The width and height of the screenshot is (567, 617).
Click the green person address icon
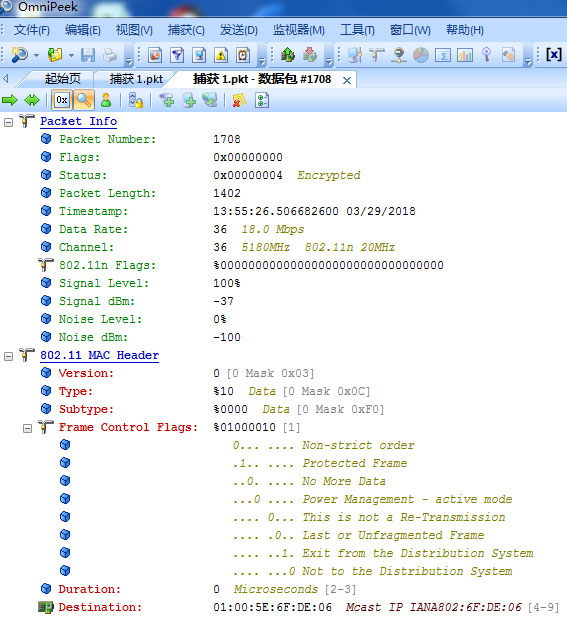coord(106,100)
